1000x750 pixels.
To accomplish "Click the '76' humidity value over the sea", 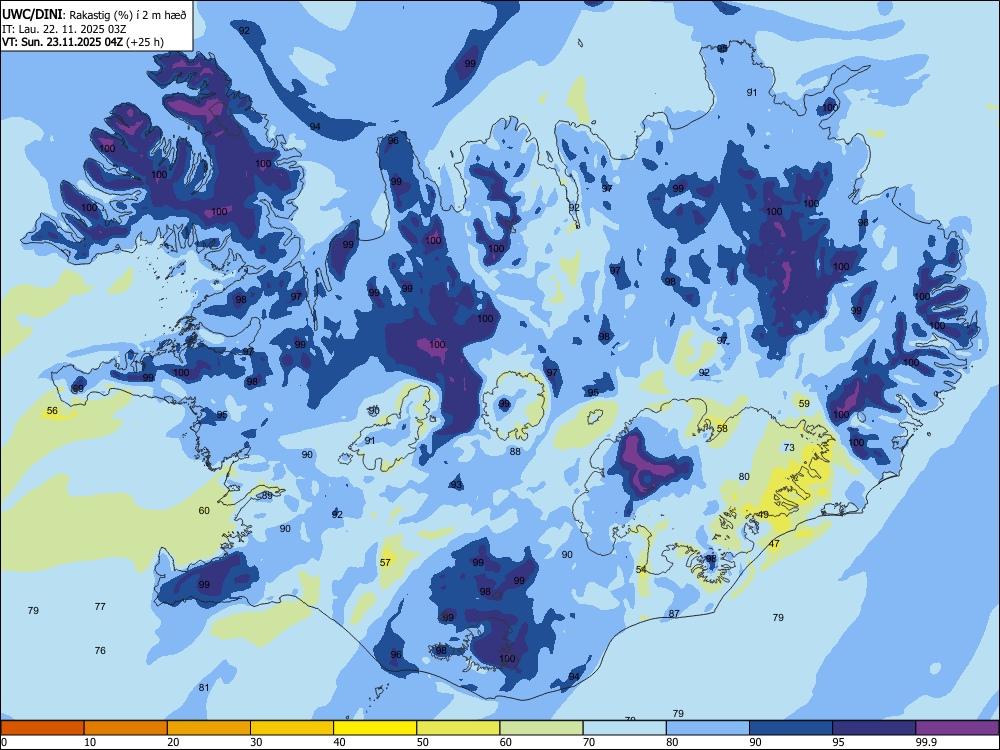I will 100,651.
